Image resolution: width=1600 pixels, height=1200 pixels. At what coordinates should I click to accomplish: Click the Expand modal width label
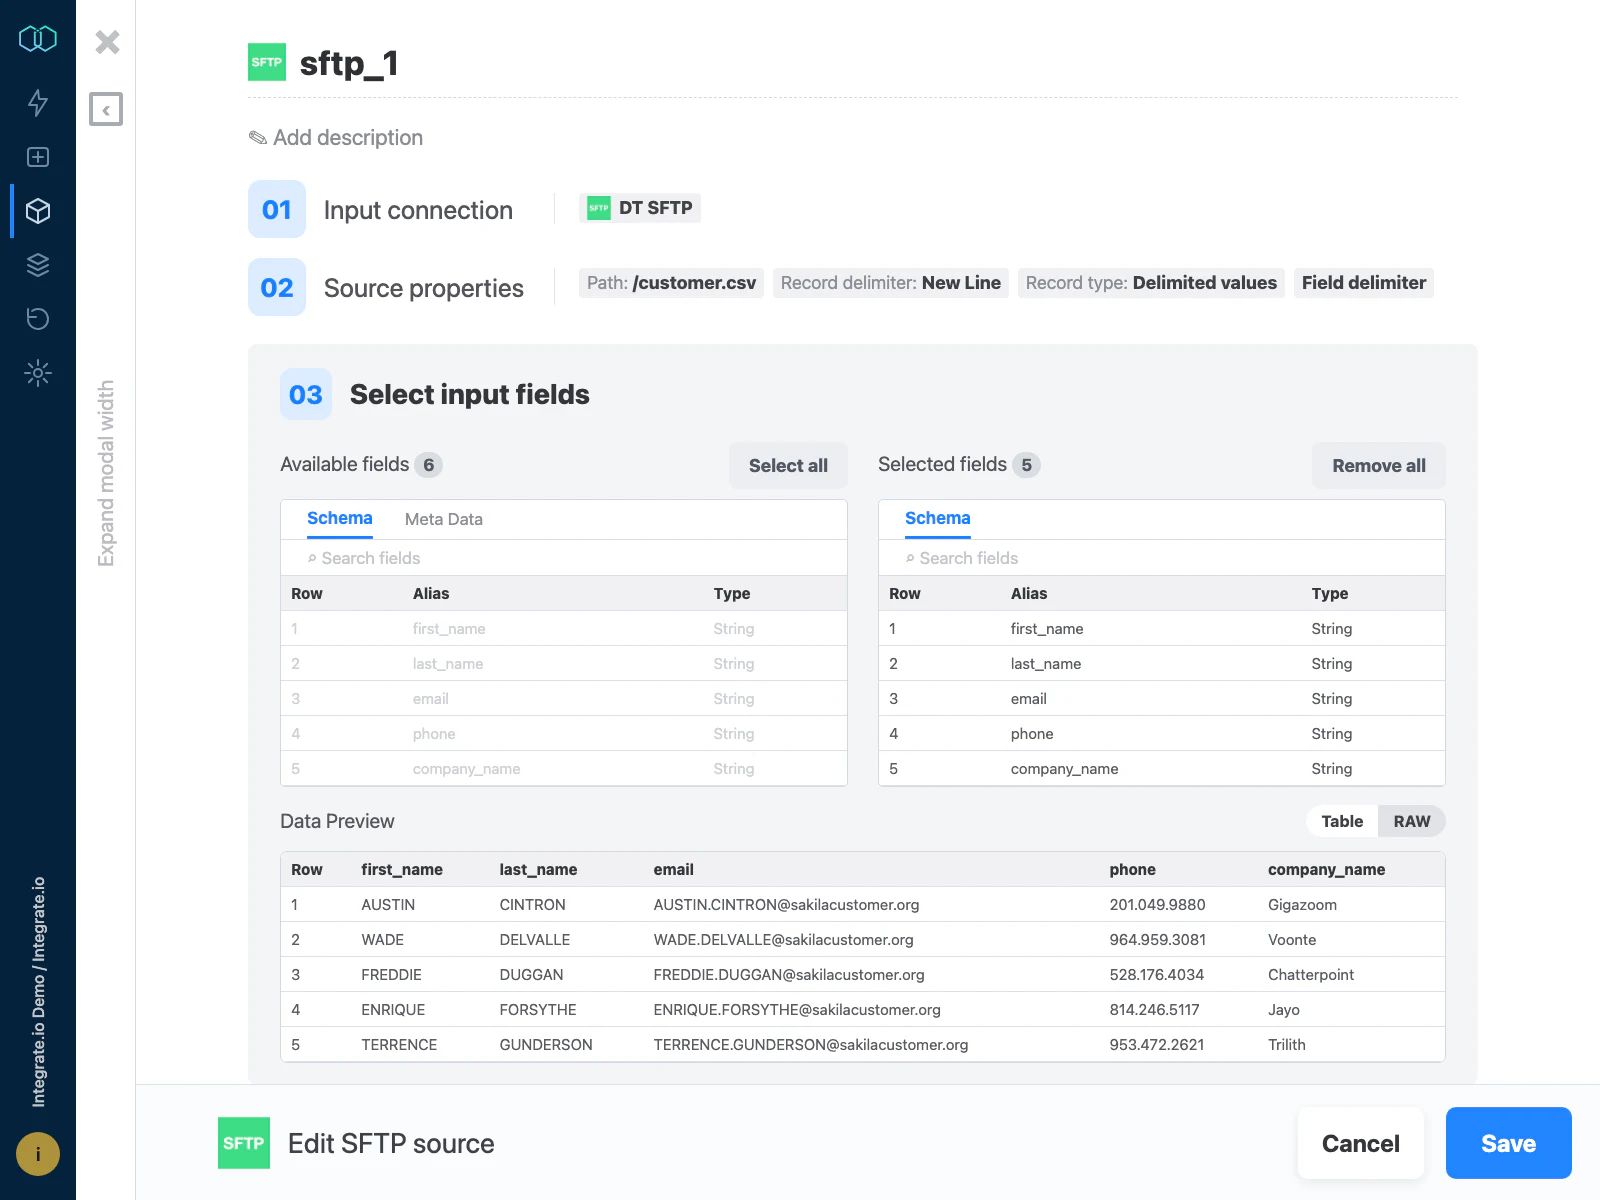pos(106,473)
